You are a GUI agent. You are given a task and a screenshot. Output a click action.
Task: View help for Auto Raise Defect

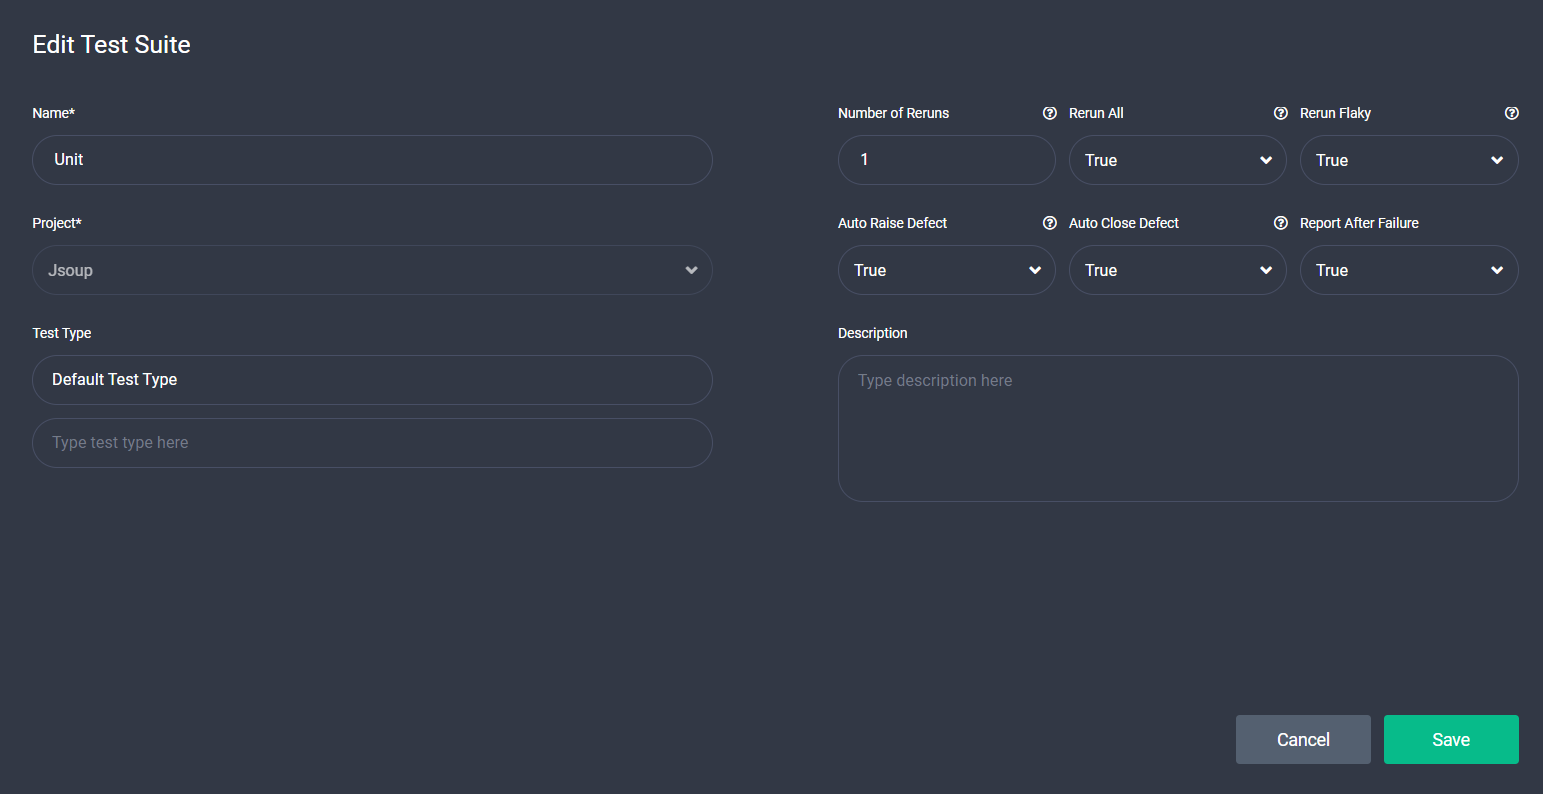(x=1049, y=223)
